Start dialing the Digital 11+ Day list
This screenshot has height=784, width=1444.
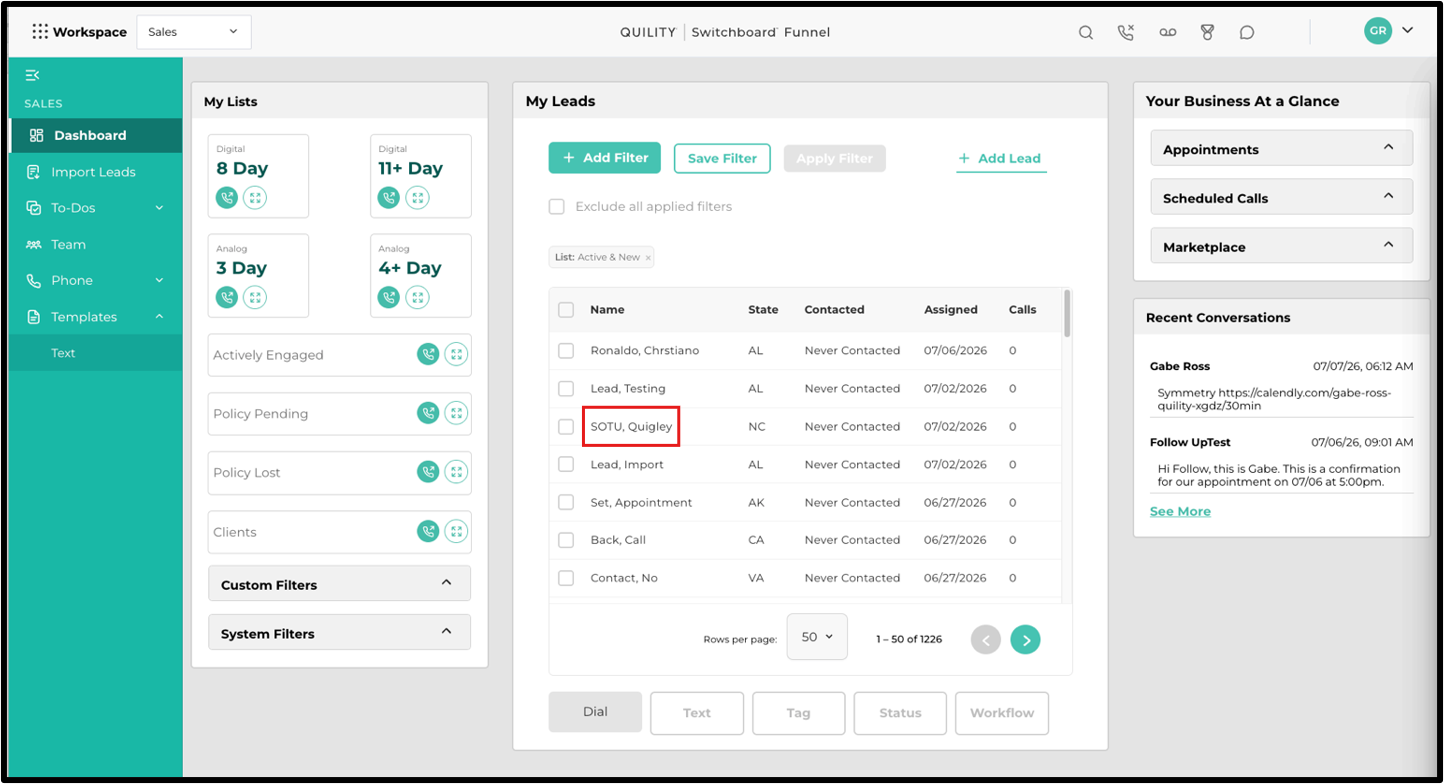pos(389,198)
